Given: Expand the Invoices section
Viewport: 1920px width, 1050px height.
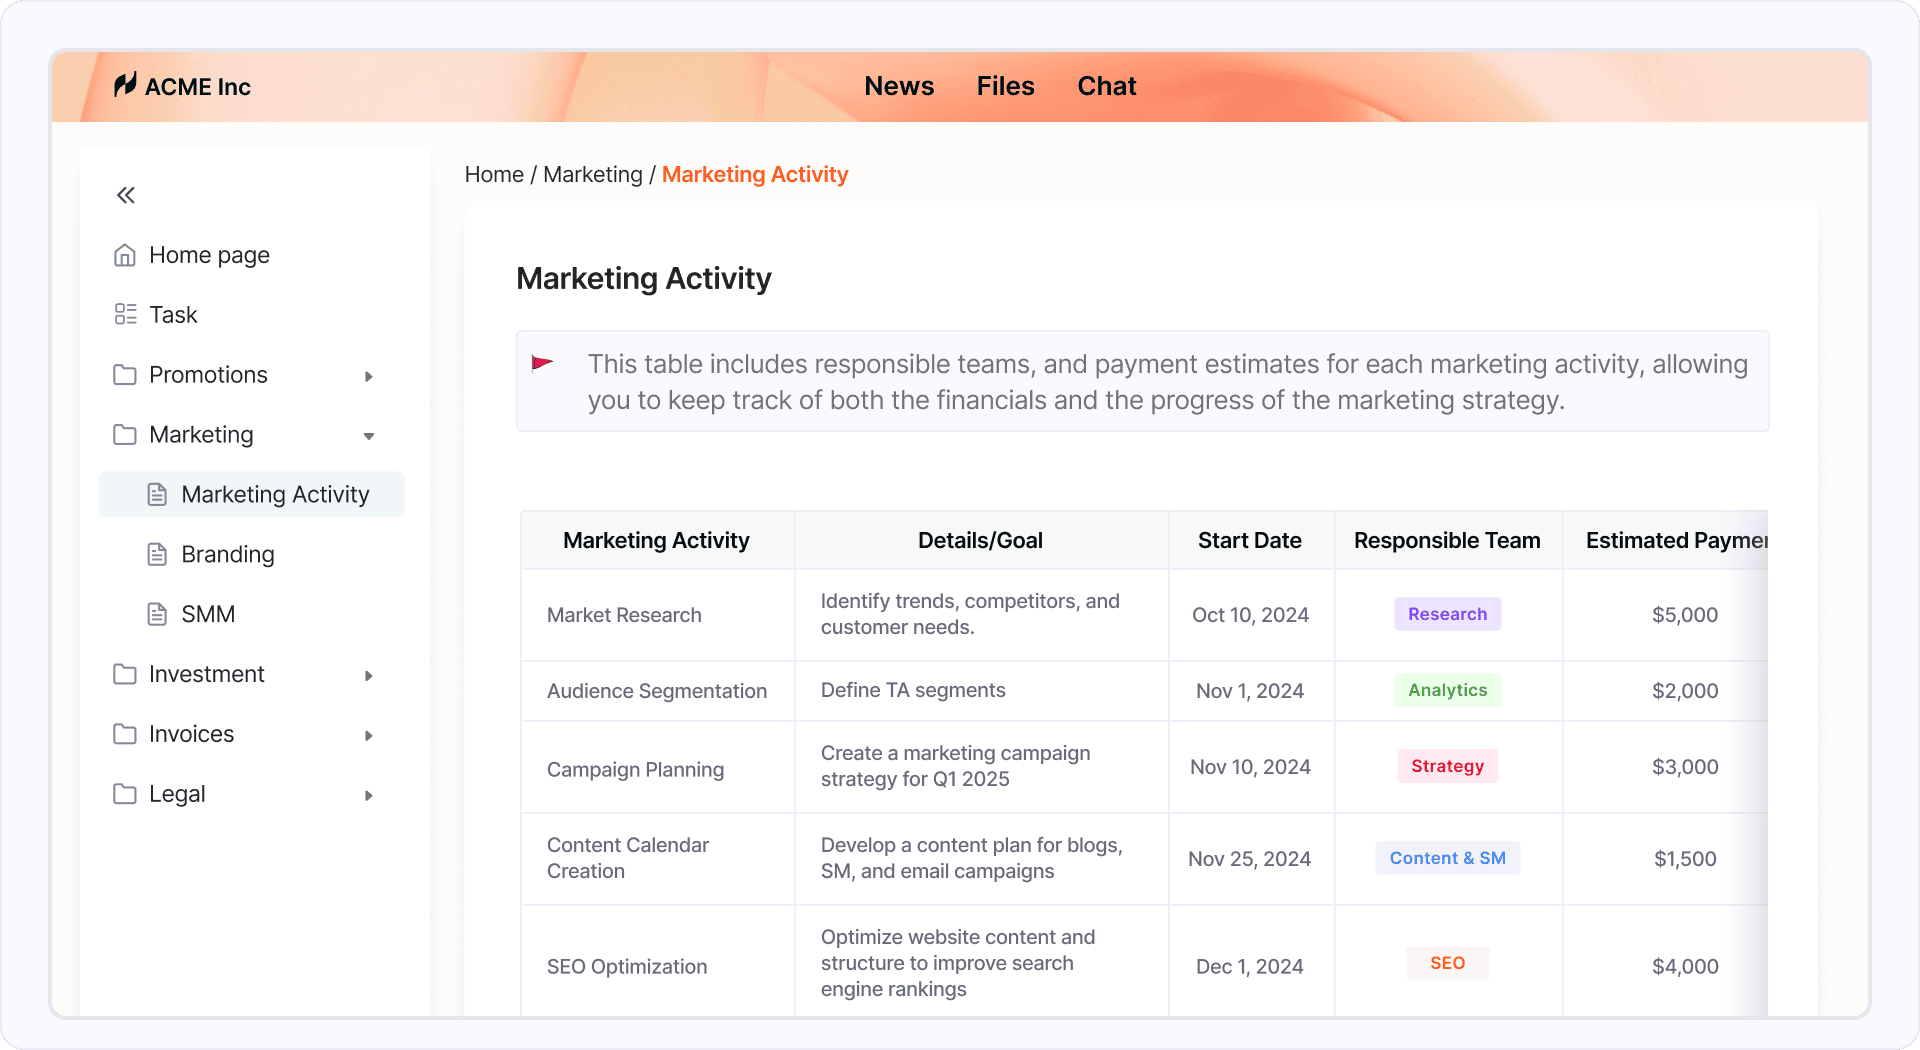Looking at the screenshot, I should 369,735.
